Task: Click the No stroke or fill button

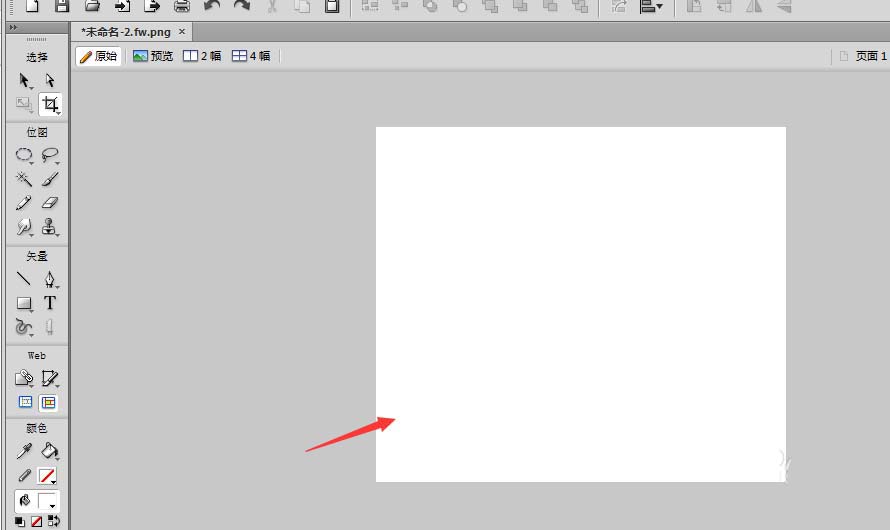Action: (x=36, y=521)
